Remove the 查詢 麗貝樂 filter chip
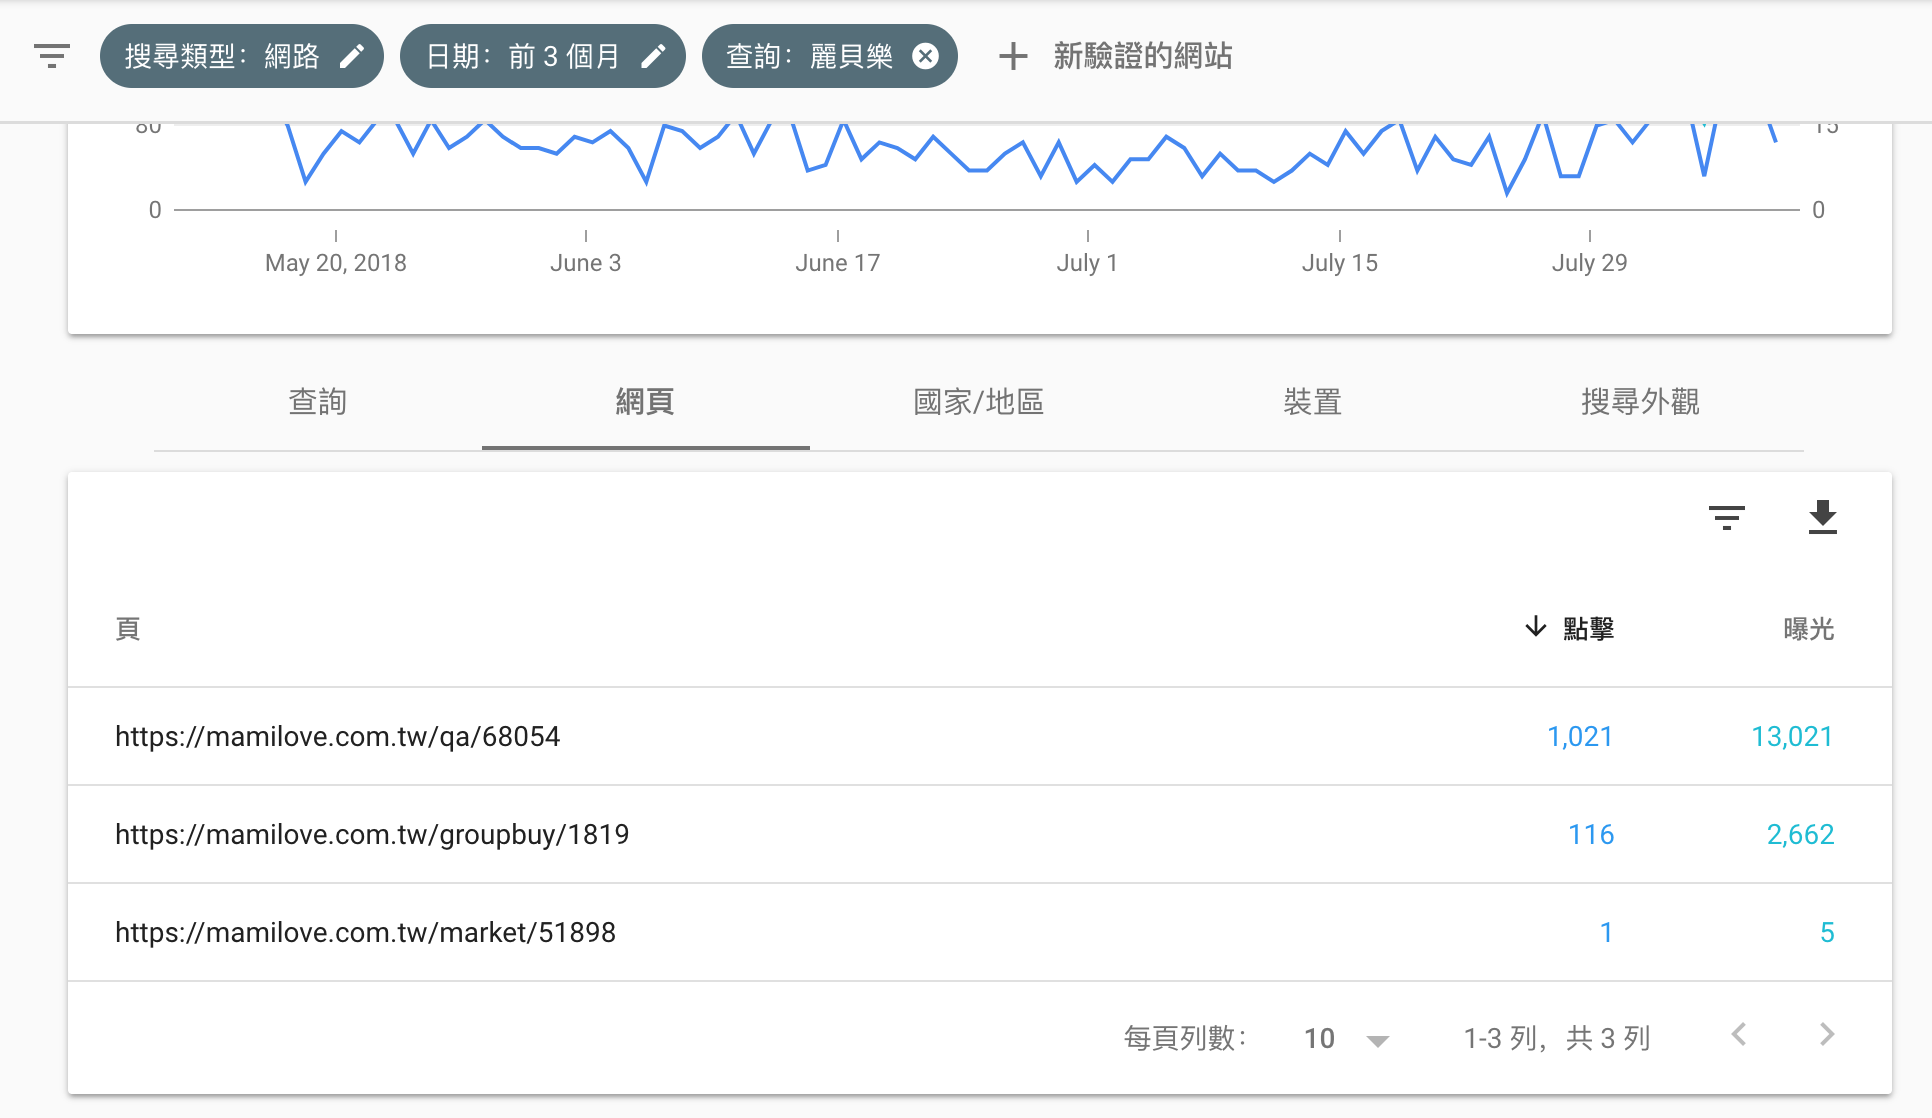Screen dimensions: 1932x1118 point(926,56)
